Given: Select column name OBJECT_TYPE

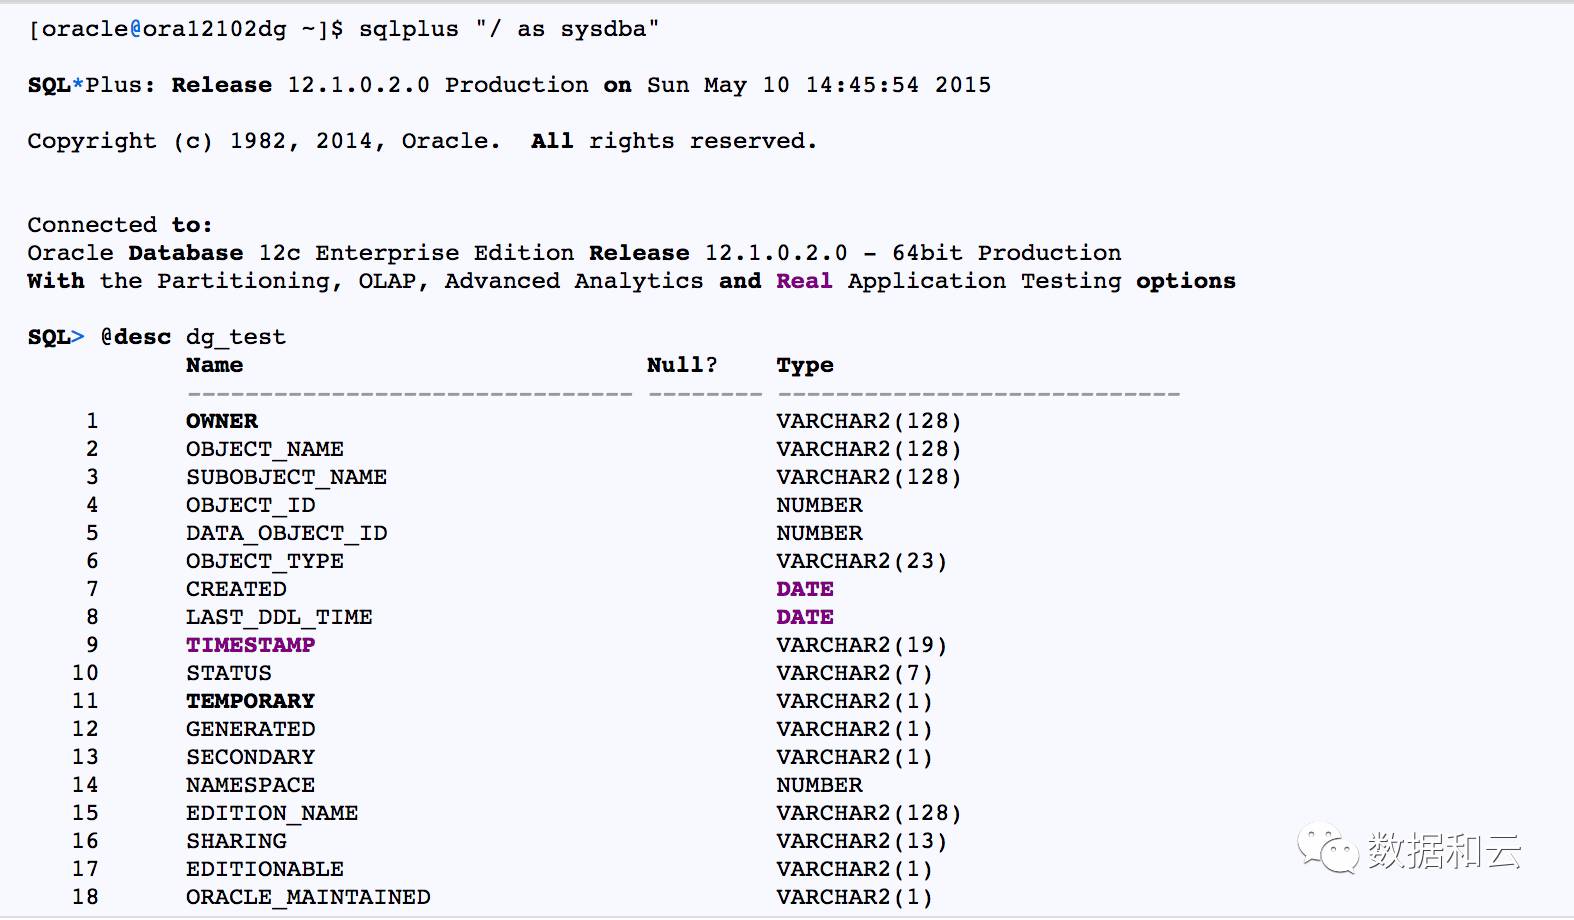Looking at the screenshot, I should [265, 561].
